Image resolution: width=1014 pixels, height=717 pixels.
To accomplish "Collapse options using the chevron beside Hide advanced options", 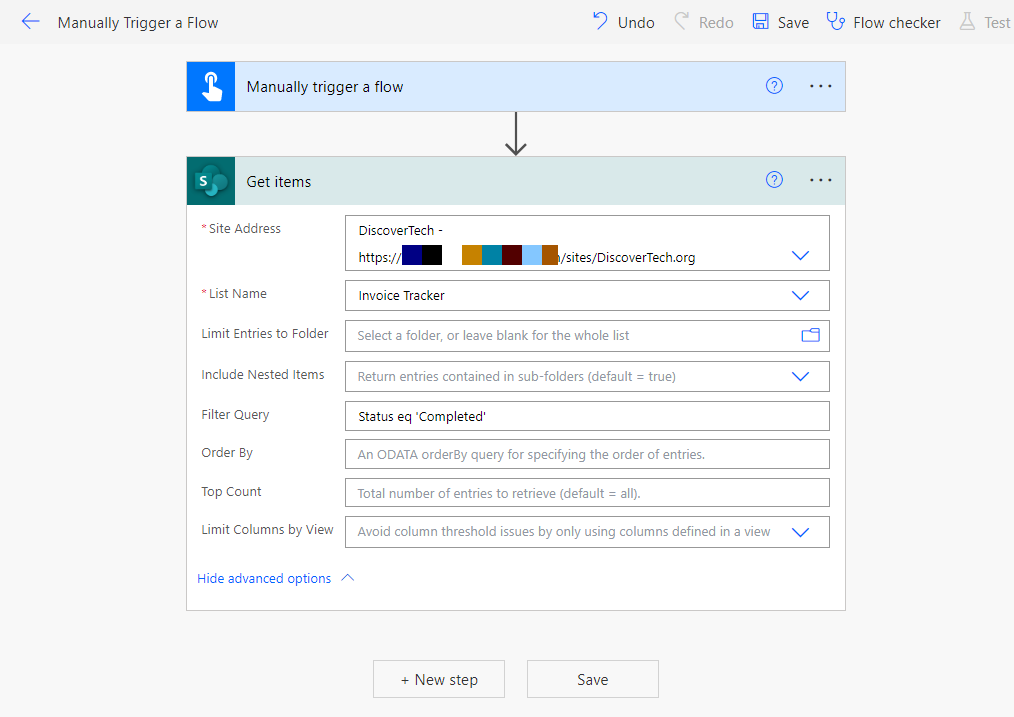I will [347, 578].
